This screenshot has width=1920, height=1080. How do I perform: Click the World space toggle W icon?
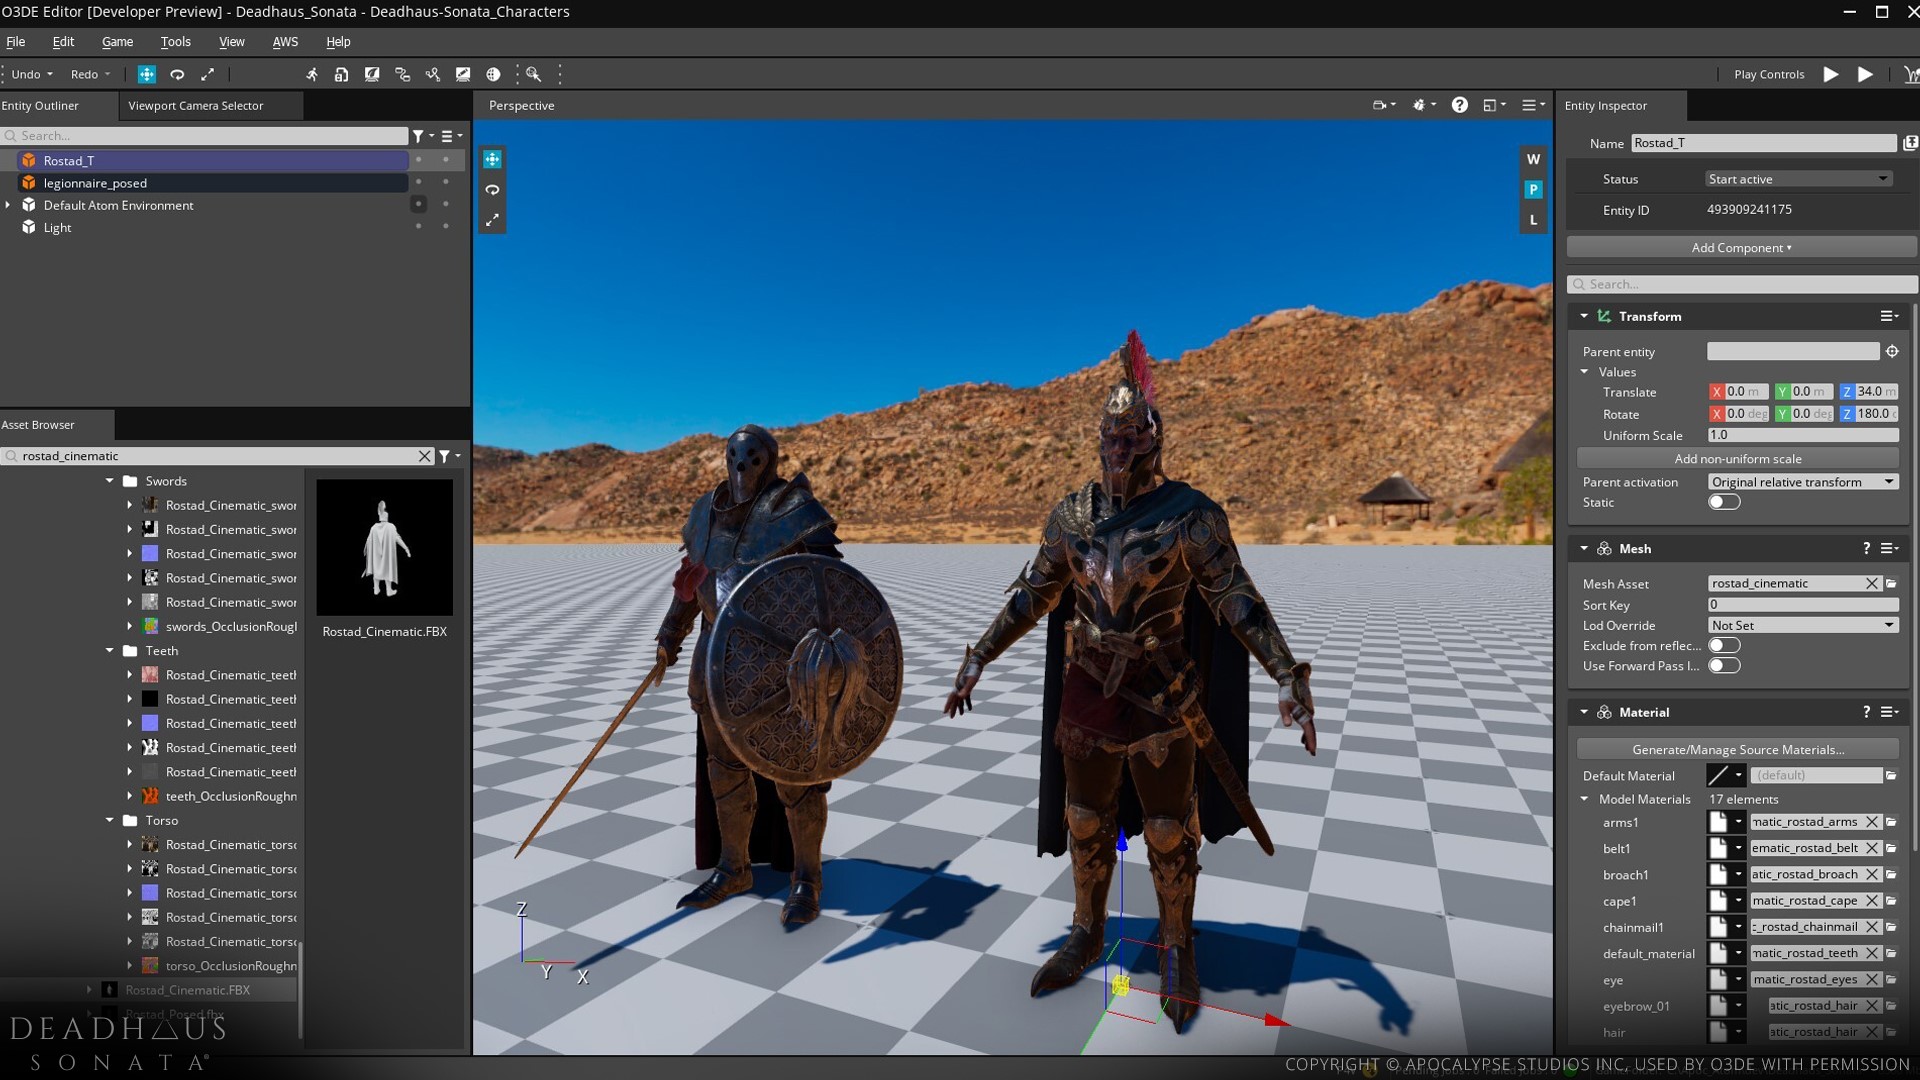click(x=1534, y=158)
